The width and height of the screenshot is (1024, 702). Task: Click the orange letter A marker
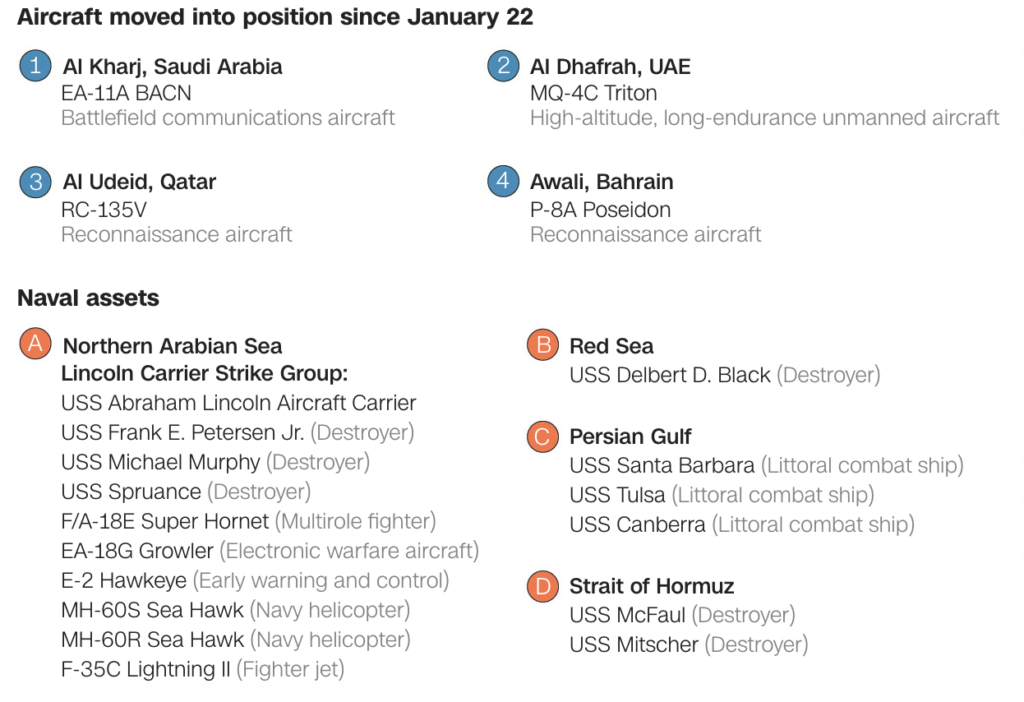point(35,345)
